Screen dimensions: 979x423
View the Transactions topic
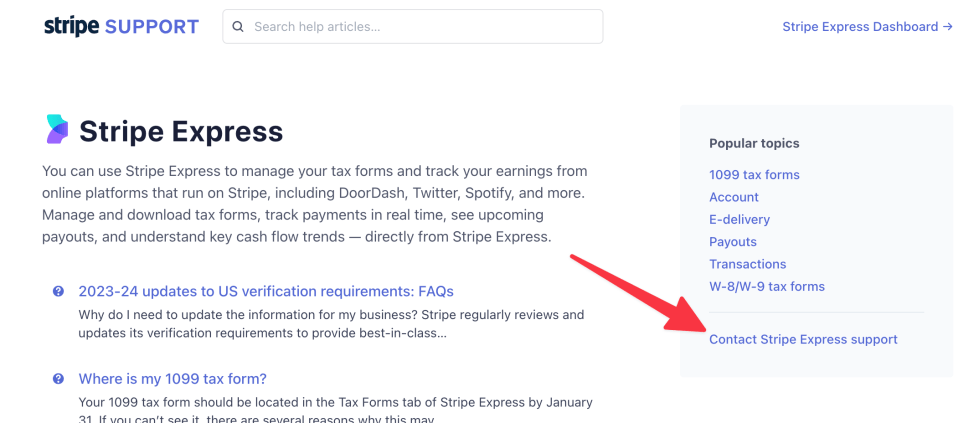coord(747,264)
